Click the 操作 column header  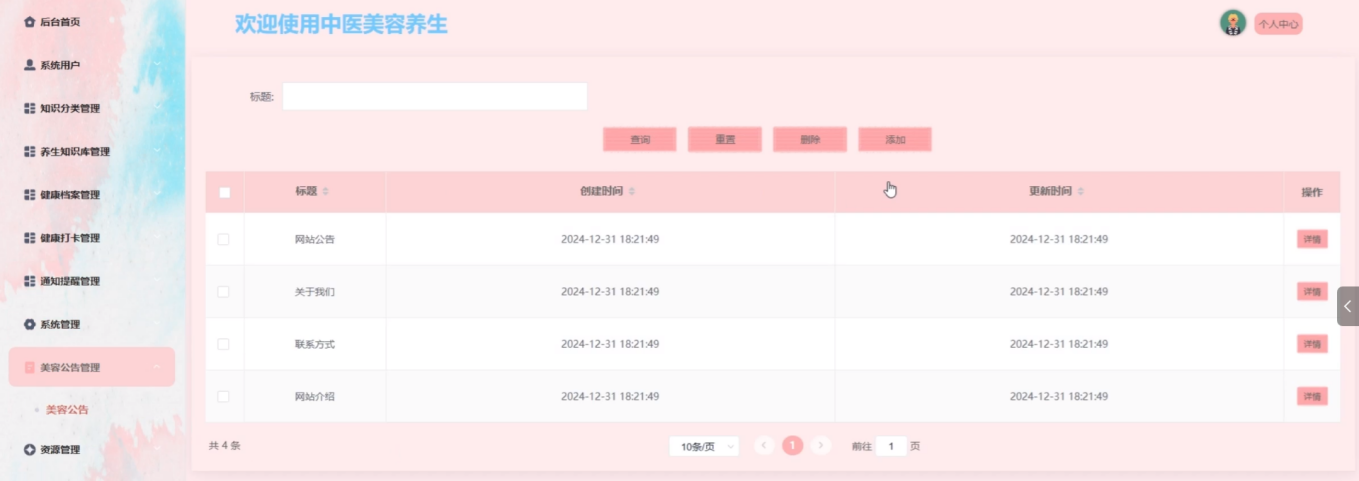1312,192
